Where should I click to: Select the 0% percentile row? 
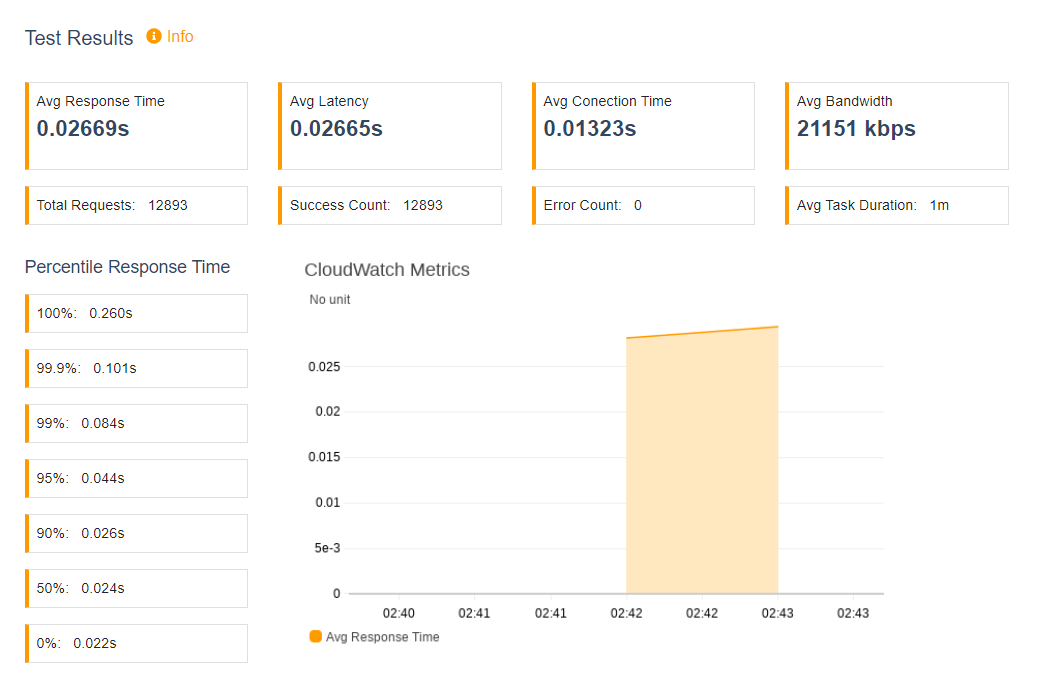tap(136, 643)
